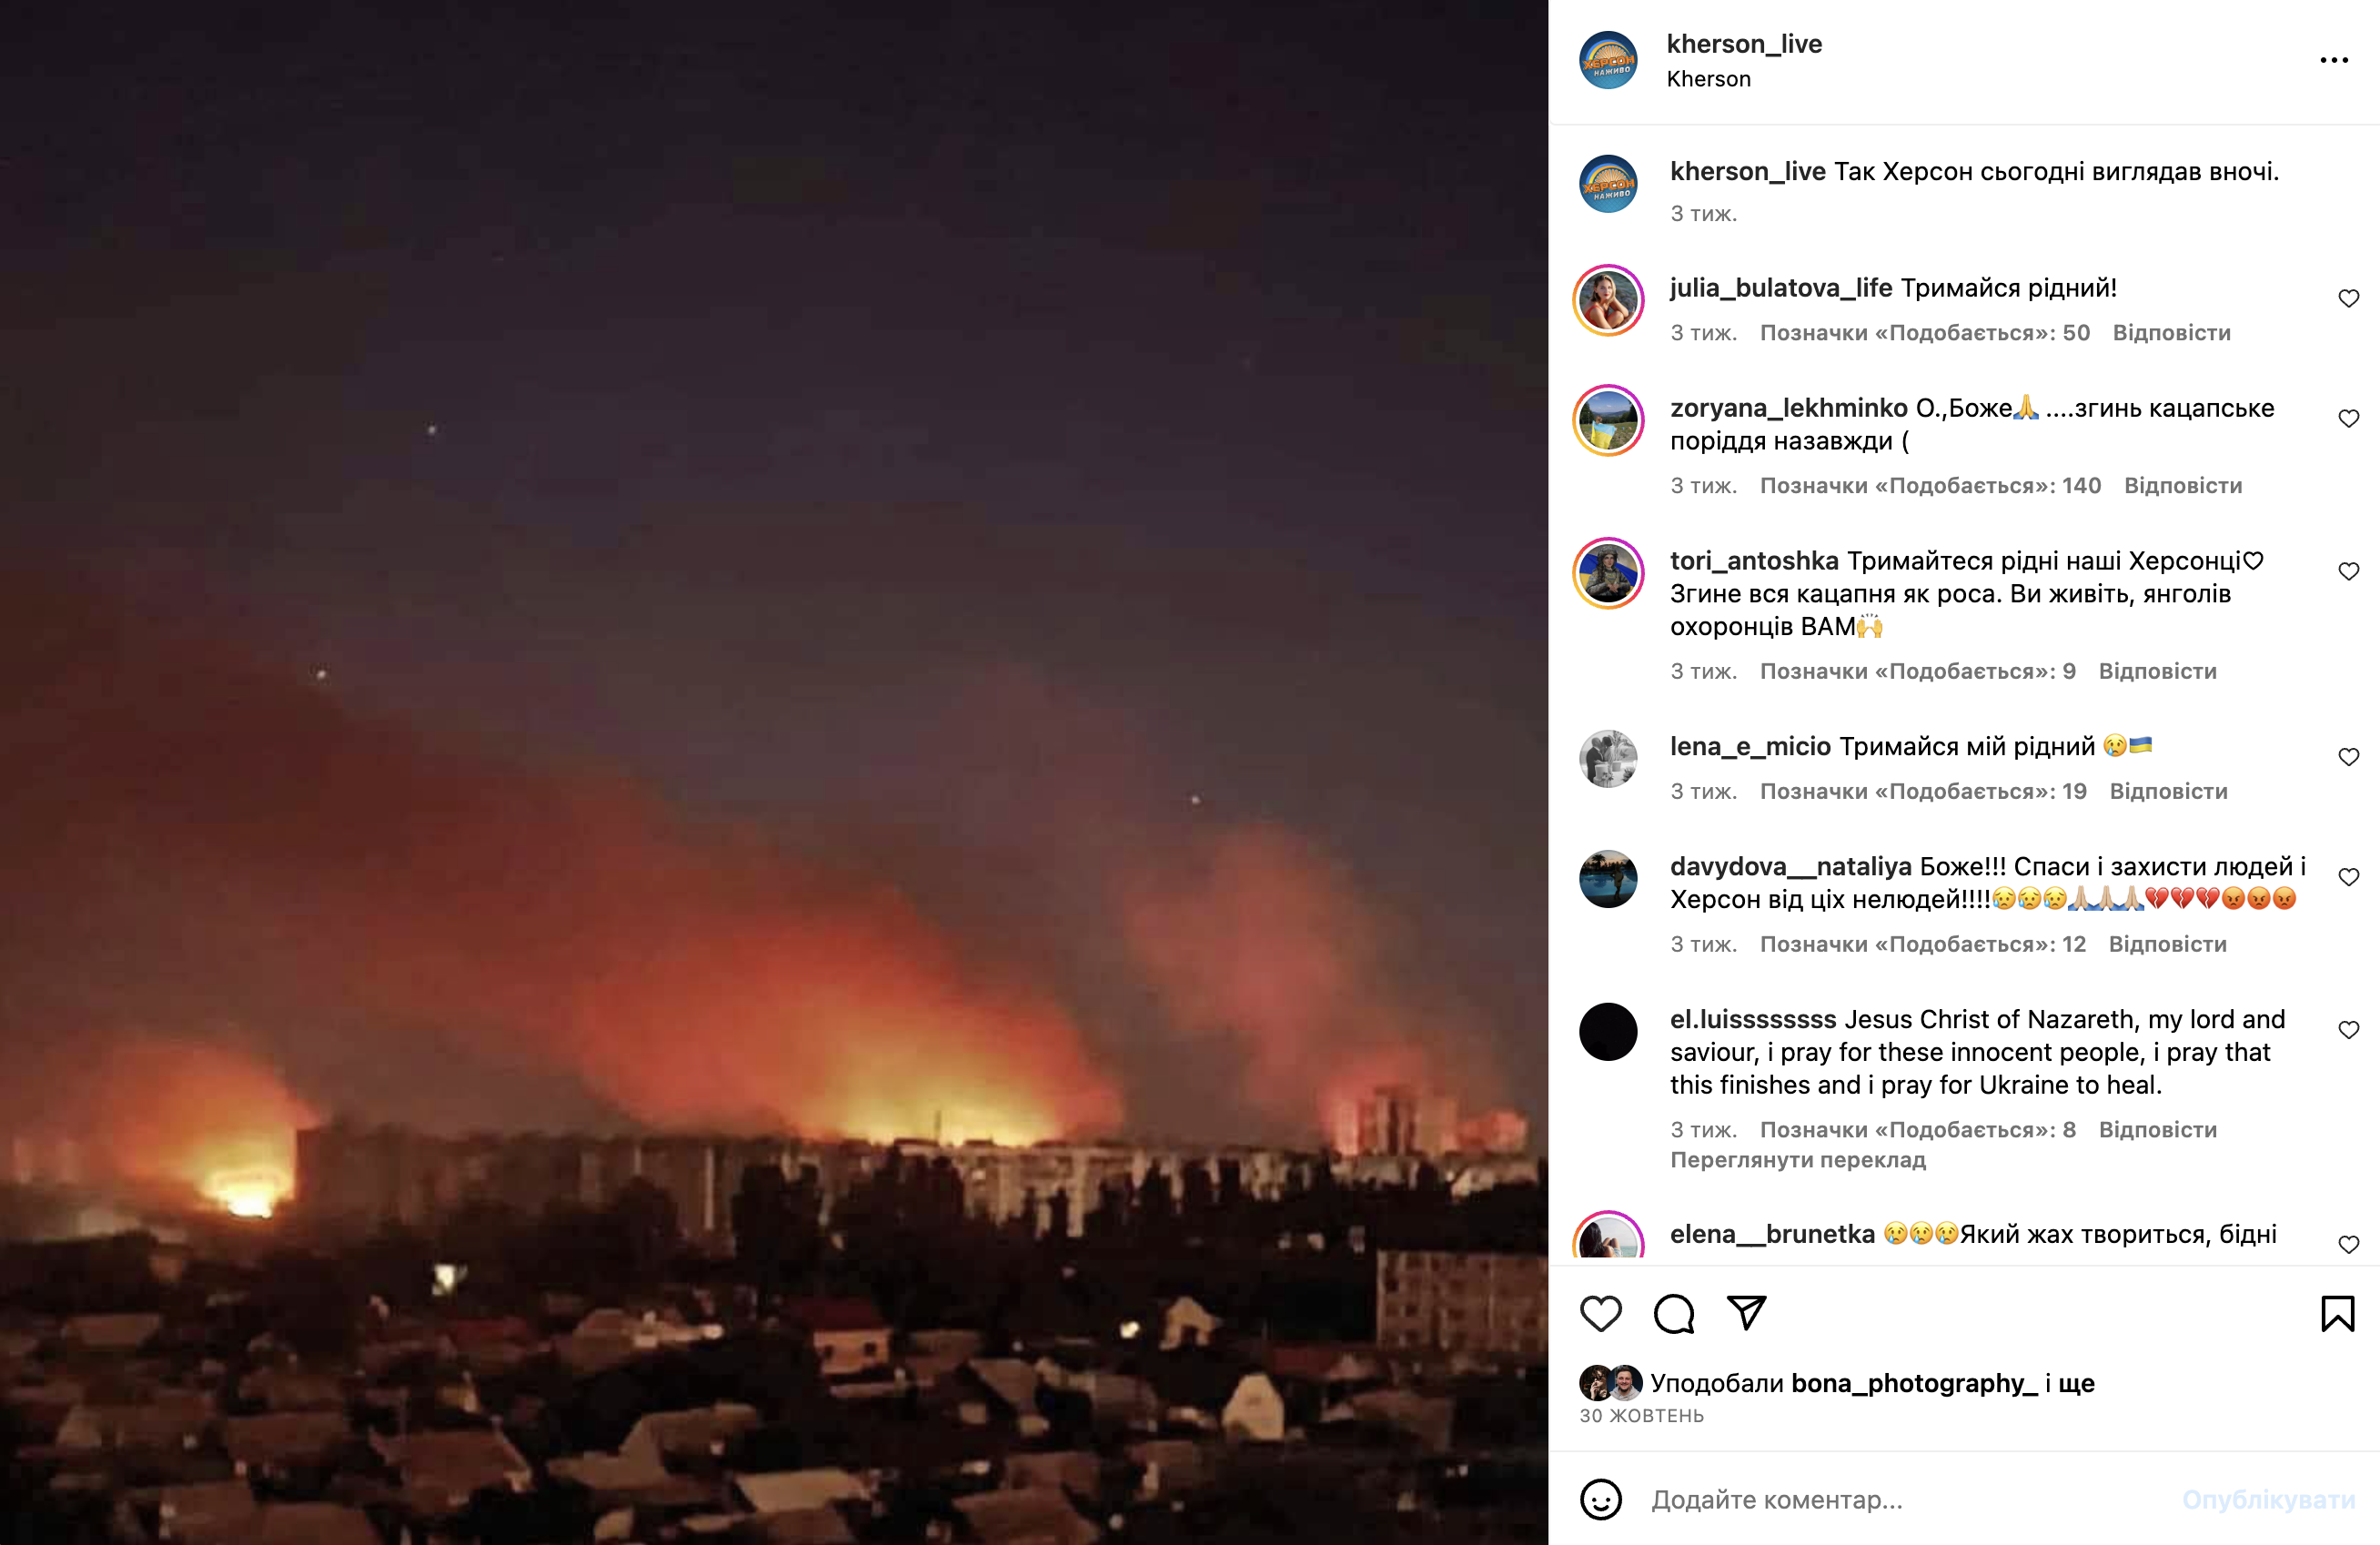View likes count 140 on zoryana comment
2380x1545 pixels.
(1930, 486)
